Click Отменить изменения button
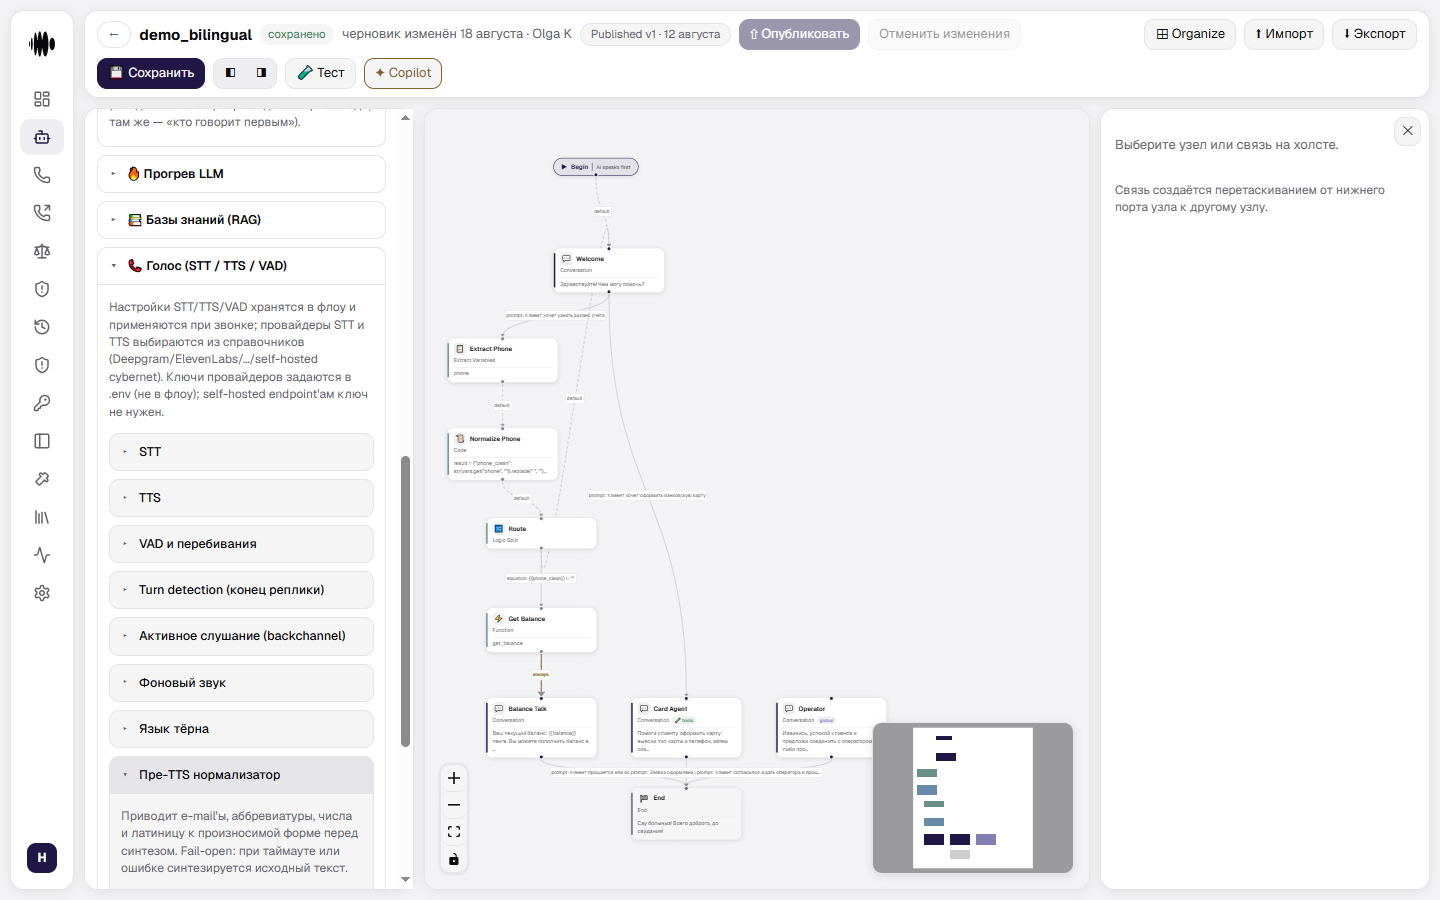 [944, 34]
